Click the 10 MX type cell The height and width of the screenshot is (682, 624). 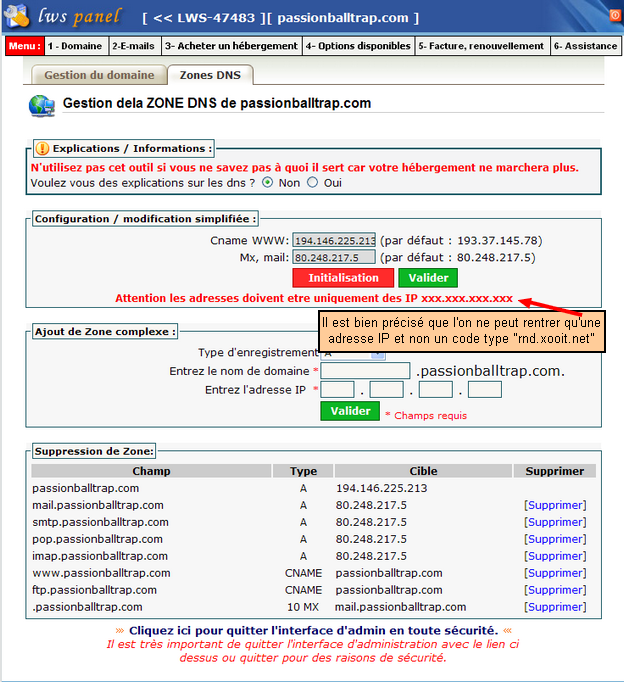tap(303, 607)
